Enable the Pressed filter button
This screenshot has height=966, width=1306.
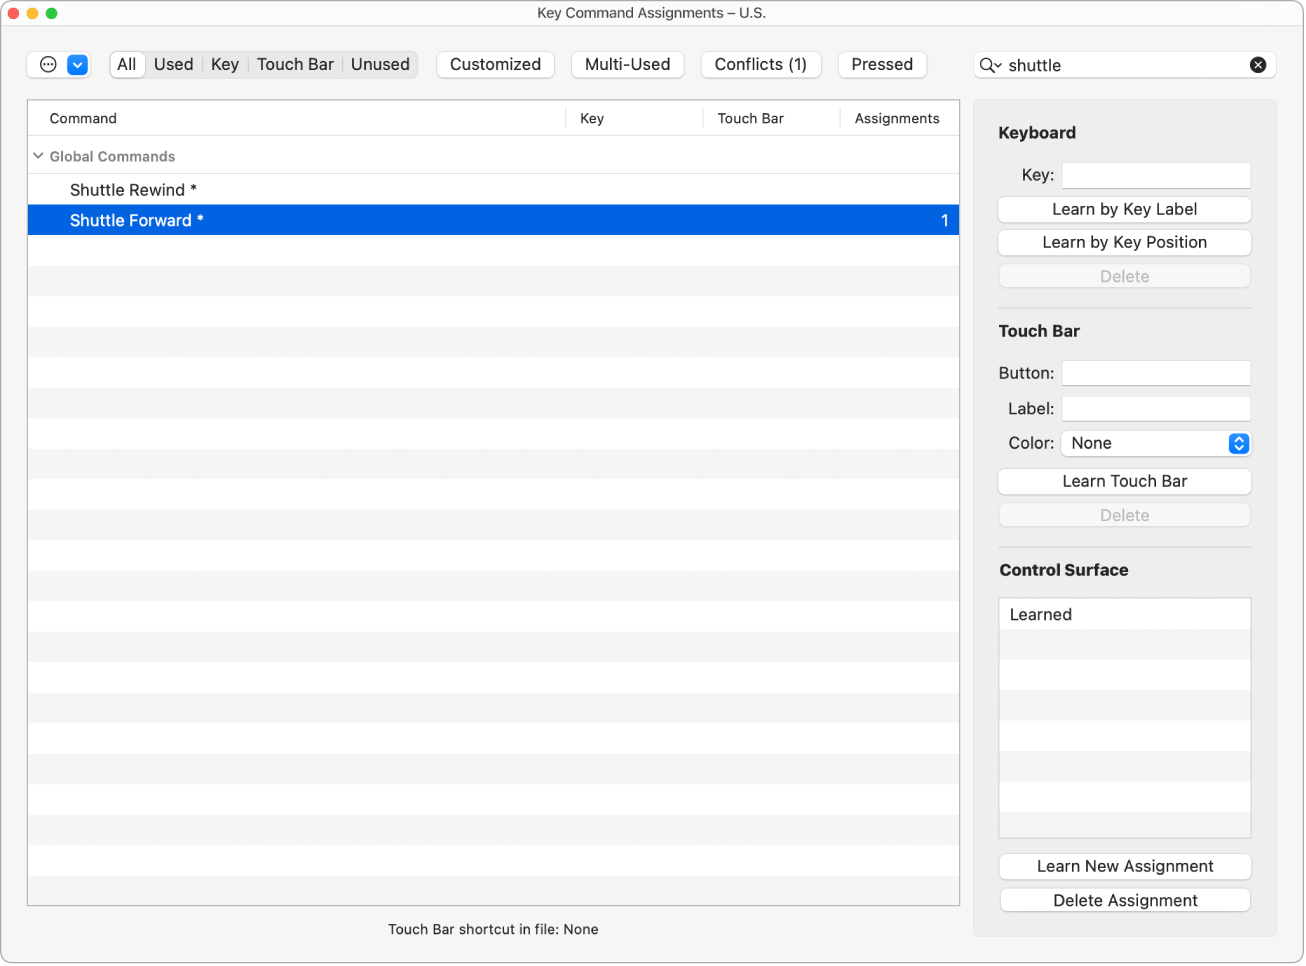pyautogui.click(x=882, y=64)
